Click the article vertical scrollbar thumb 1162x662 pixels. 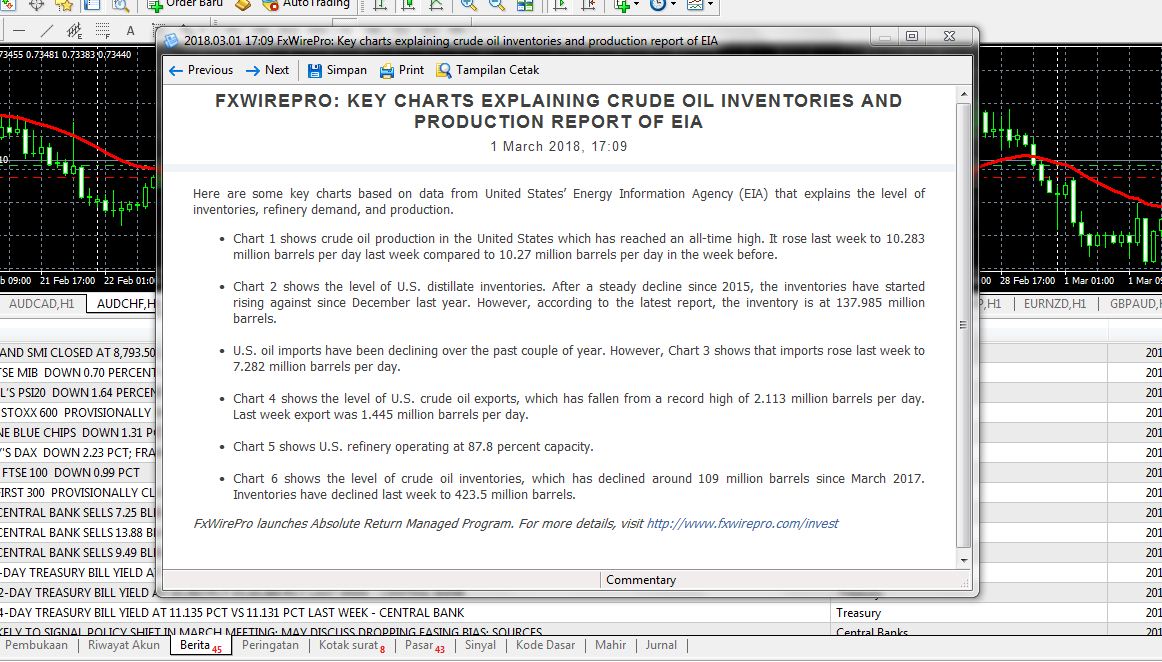pos(963,325)
